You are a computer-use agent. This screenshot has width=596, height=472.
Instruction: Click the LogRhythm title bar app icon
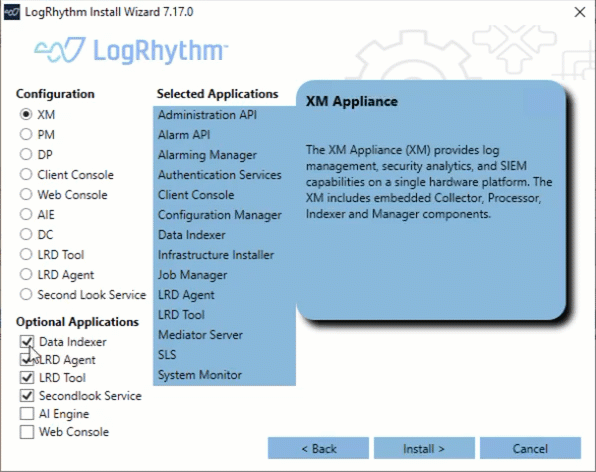12,12
